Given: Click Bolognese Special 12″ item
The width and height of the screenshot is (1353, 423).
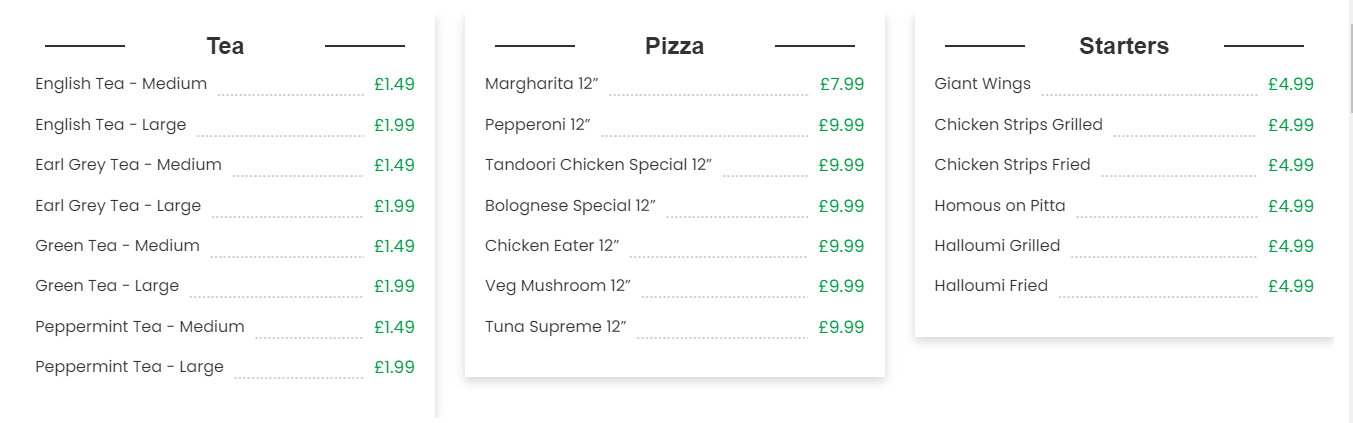Looking at the screenshot, I should click(x=570, y=206).
